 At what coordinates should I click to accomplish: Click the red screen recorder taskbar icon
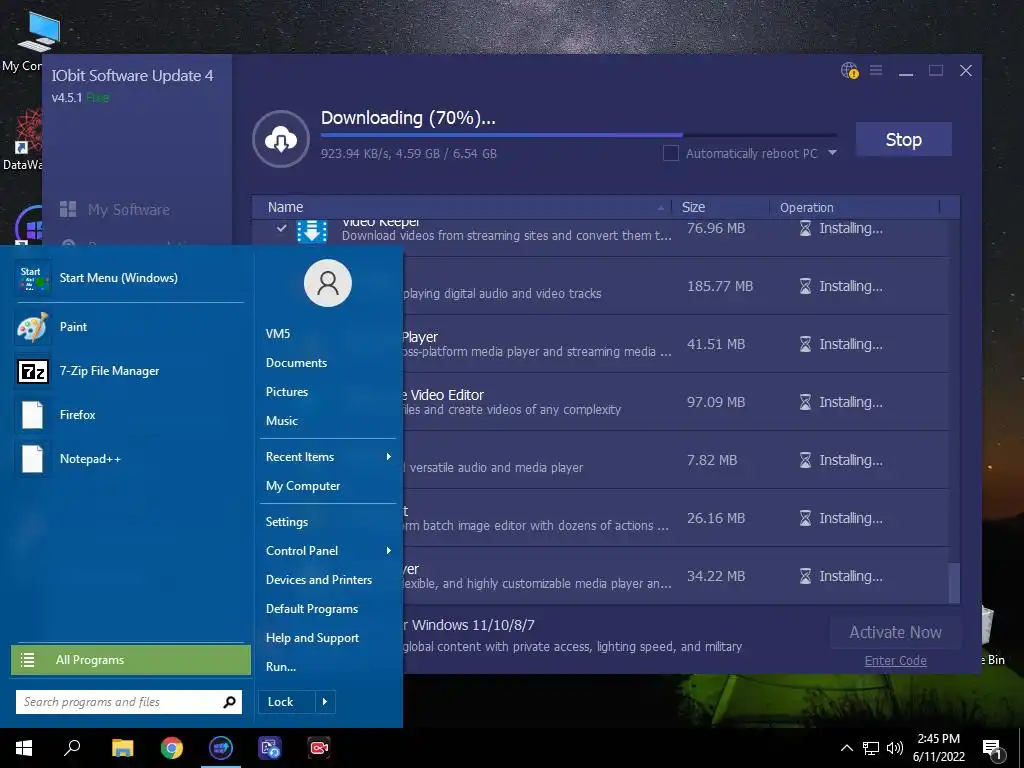(319, 748)
